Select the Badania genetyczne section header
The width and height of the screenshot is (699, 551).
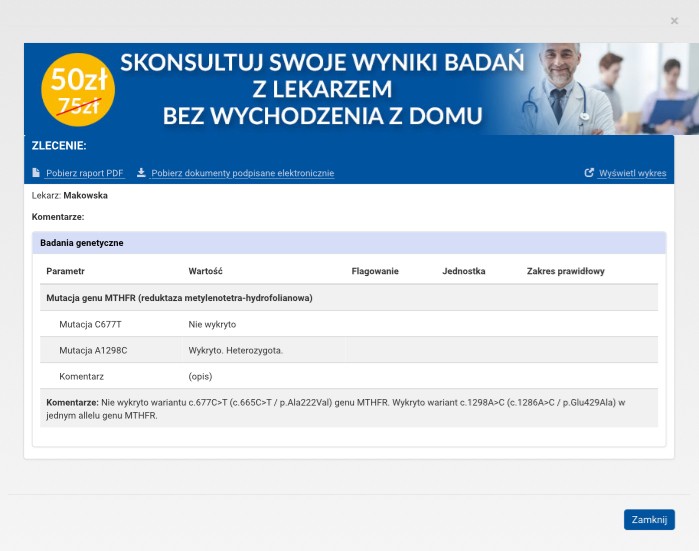[349, 243]
